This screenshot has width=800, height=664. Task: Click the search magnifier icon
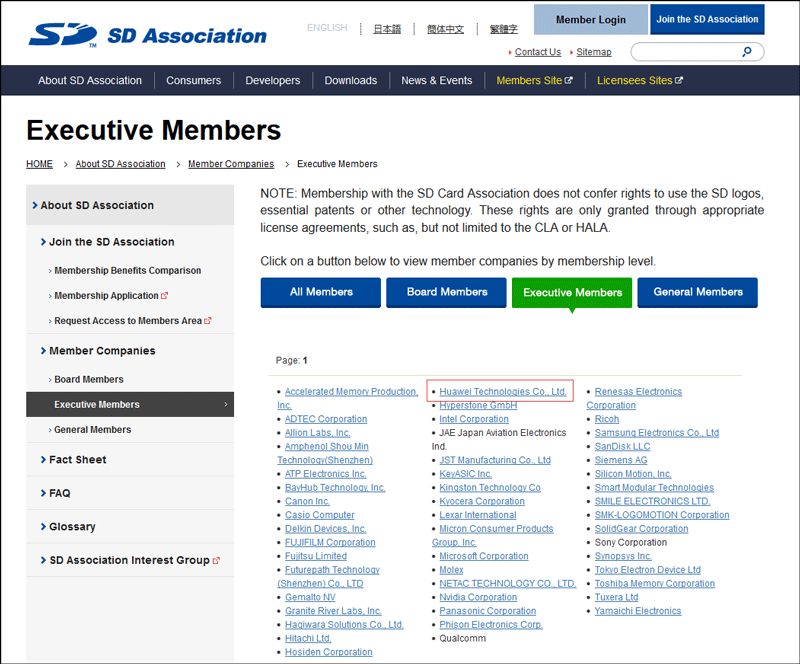(747, 52)
